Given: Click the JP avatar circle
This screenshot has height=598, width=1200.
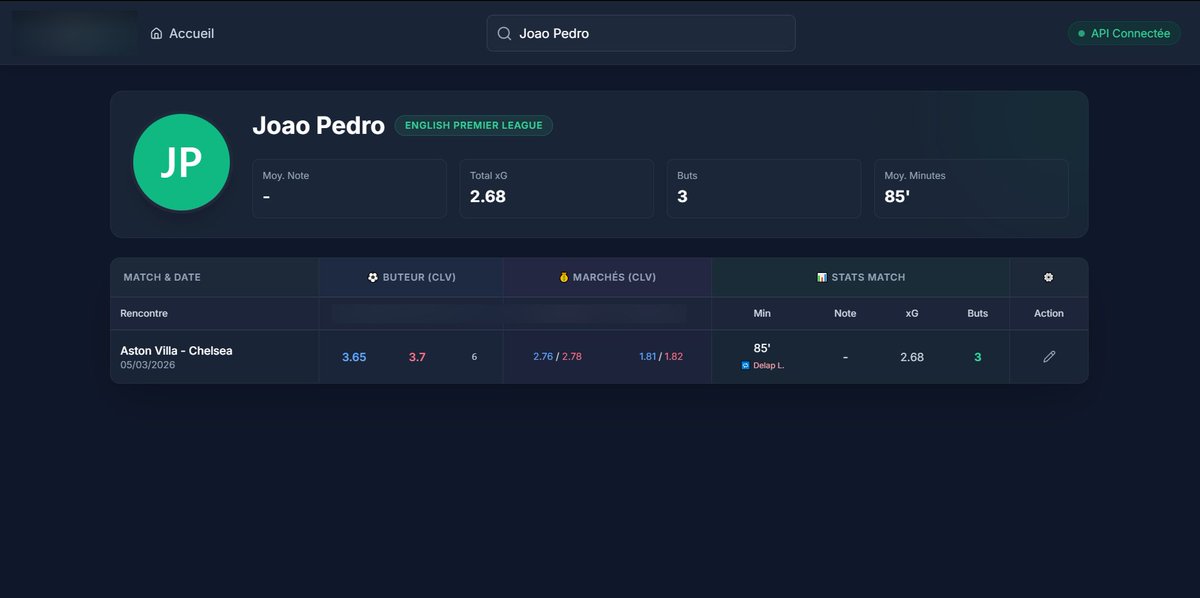Looking at the screenshot, I should pos(182,162).
